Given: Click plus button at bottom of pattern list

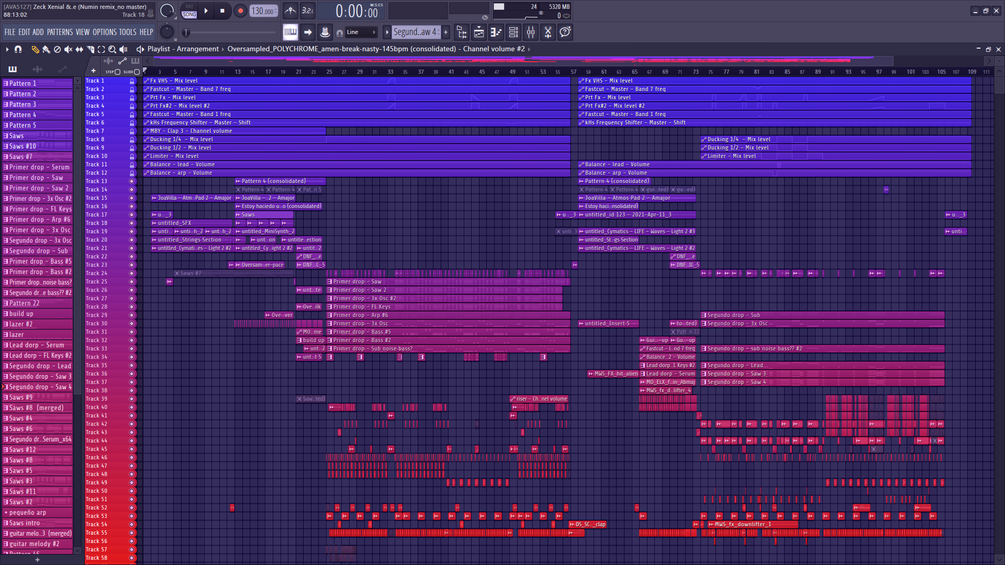Looking at the screenshot, I should tap(37, 560).
